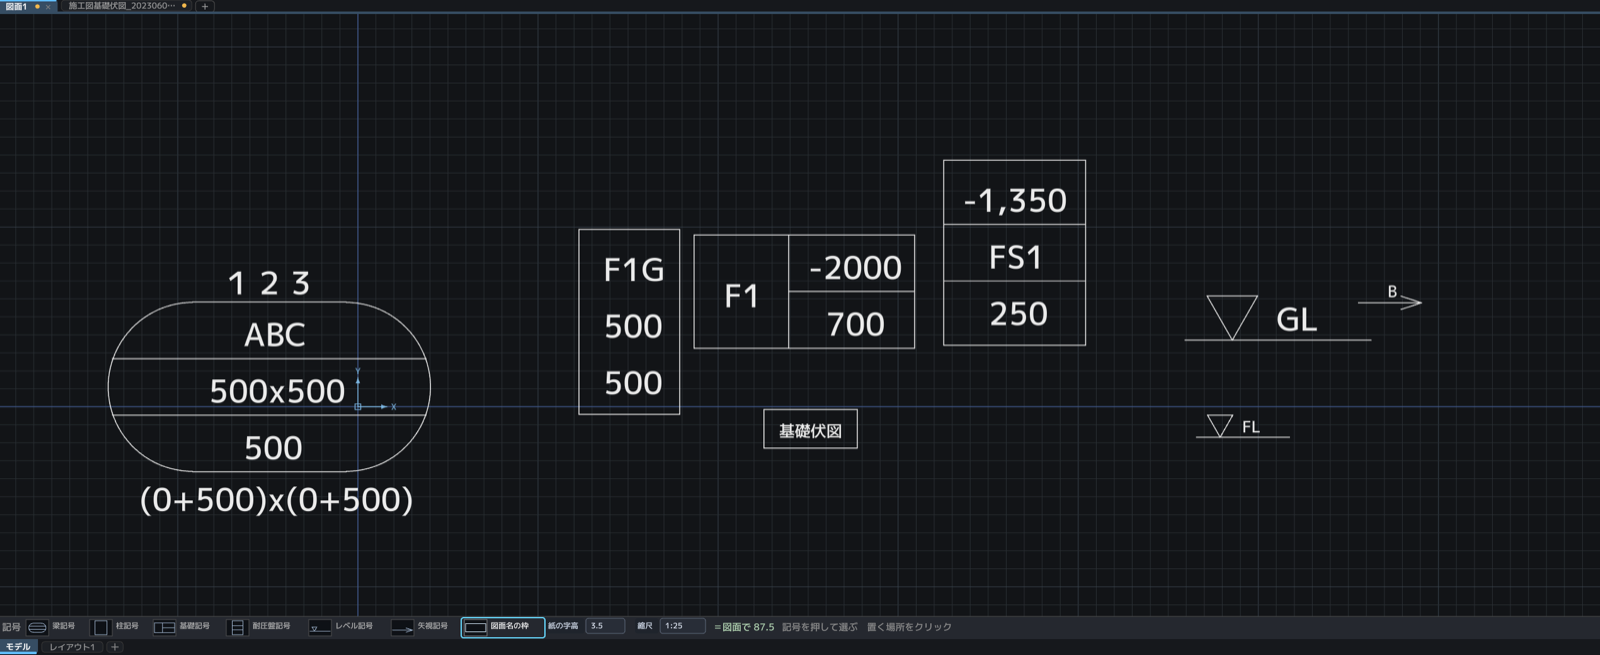Screen dimensions: 1600x655
Task: Select the 耐圧盤記号 slab symbol tool
Action: click(x=259, y=627)
